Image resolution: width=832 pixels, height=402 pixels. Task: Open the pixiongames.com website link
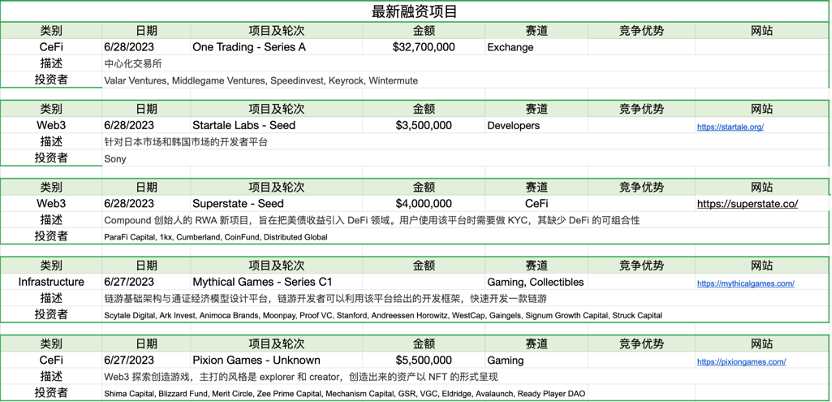click(x=741, y=362)
